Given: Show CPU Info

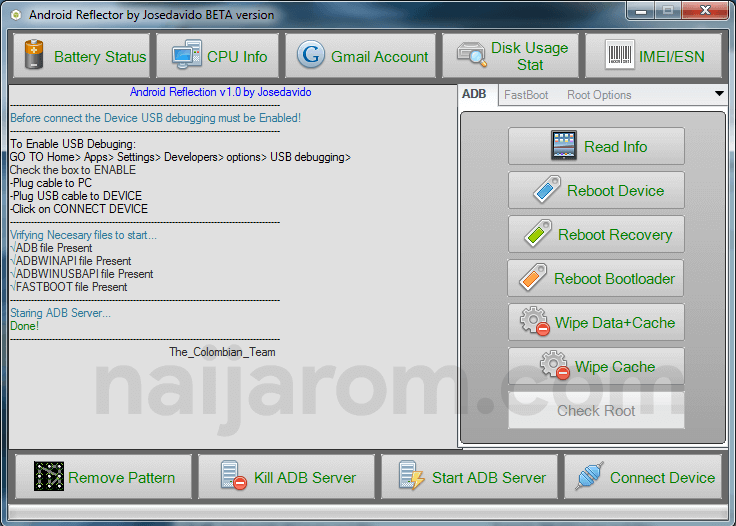Looking at the screenshot, I should [x=217, y=55].
